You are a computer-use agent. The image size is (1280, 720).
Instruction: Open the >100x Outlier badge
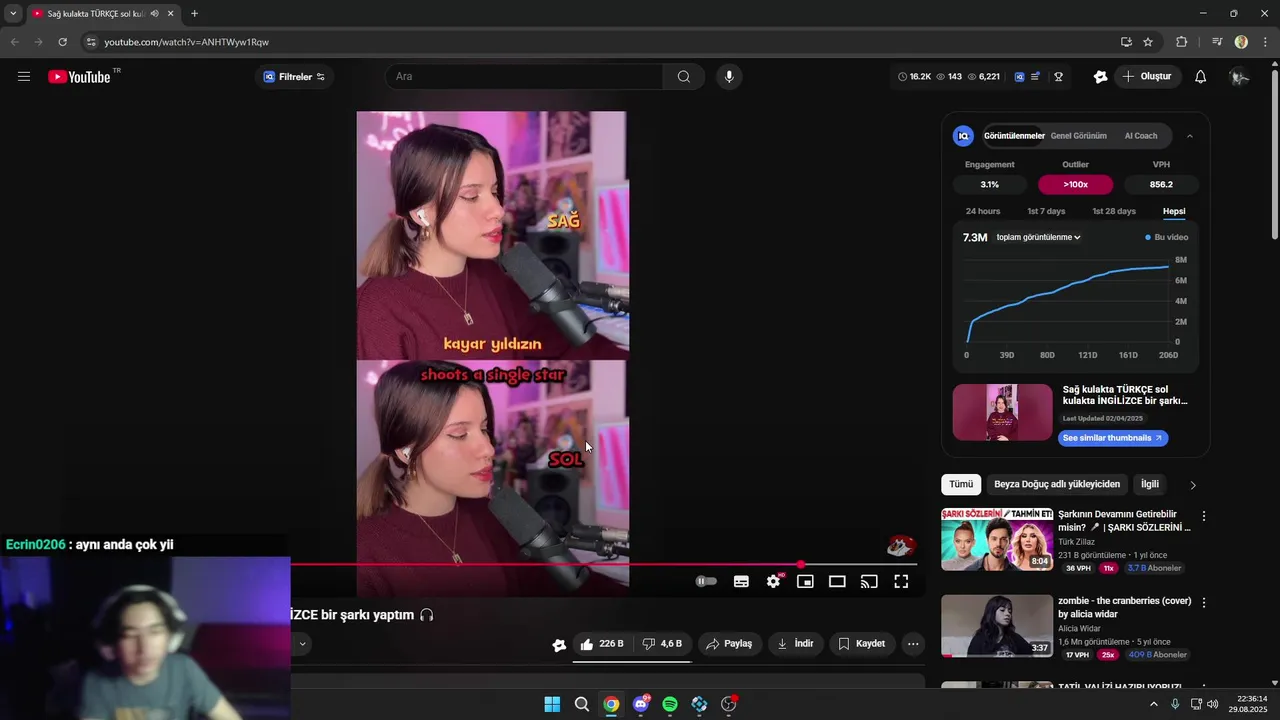(1075, 184)
